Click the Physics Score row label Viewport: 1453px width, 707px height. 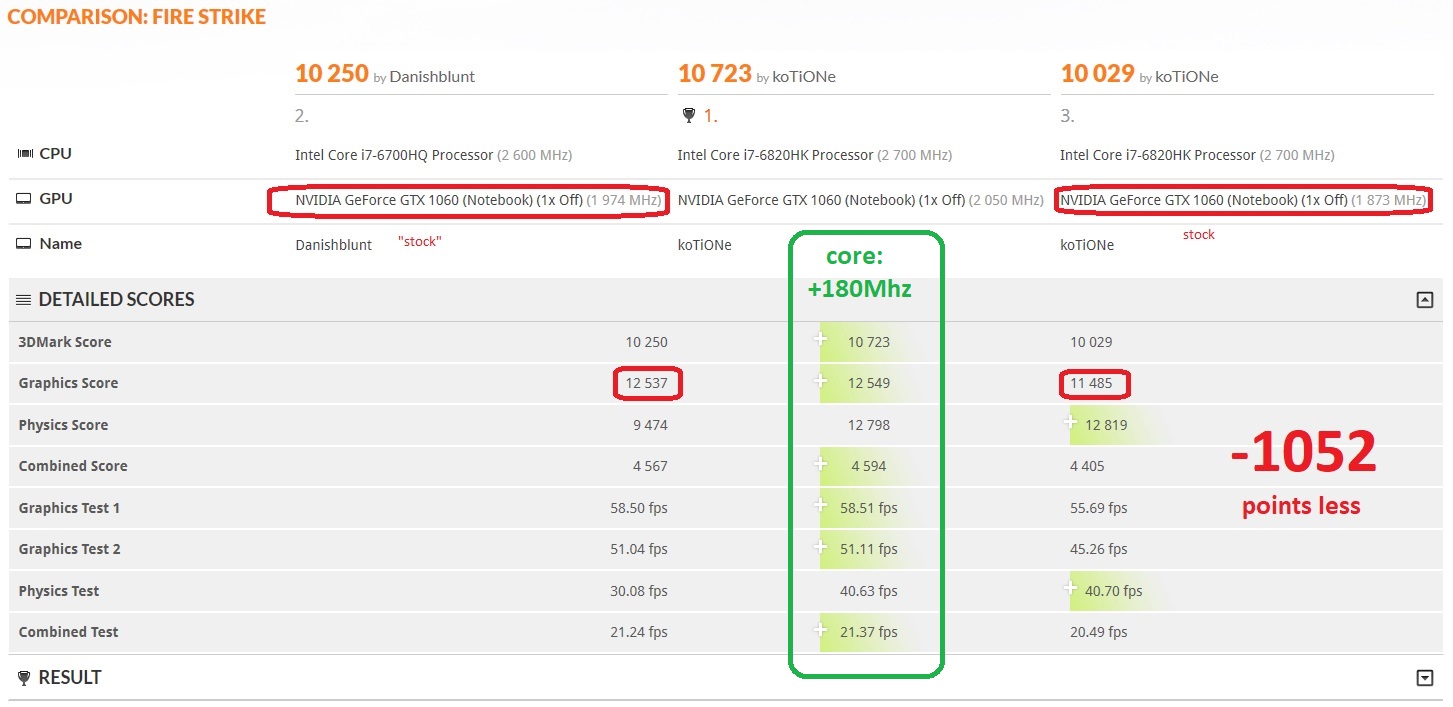(63, 425)
